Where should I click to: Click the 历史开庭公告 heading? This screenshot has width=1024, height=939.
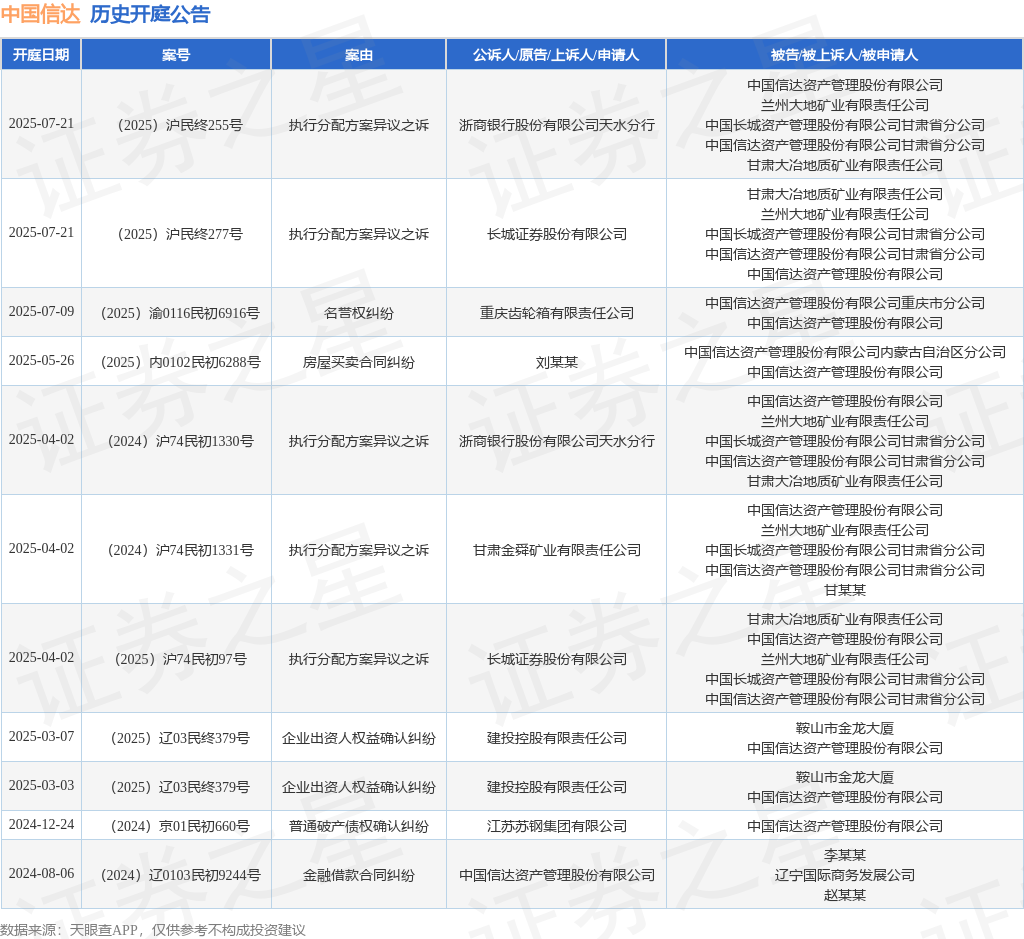[x=150, y=14]
